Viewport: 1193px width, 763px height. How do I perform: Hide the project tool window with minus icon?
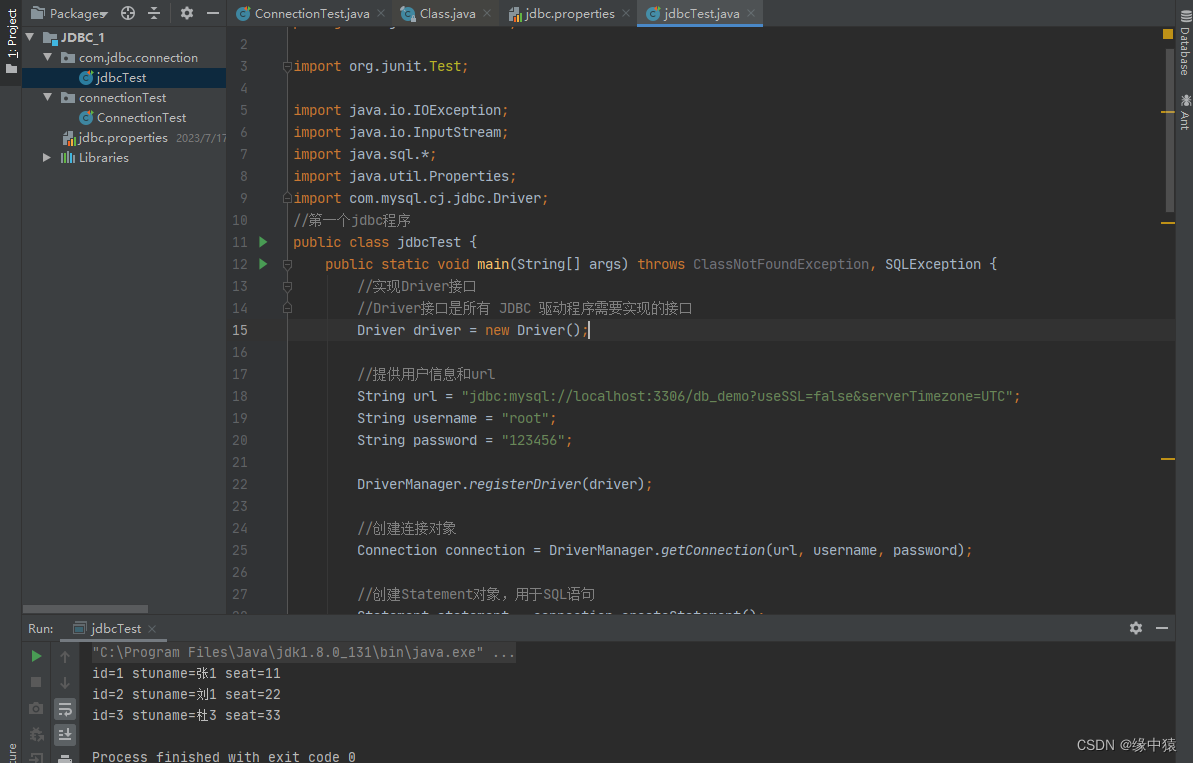pos(213,13)
